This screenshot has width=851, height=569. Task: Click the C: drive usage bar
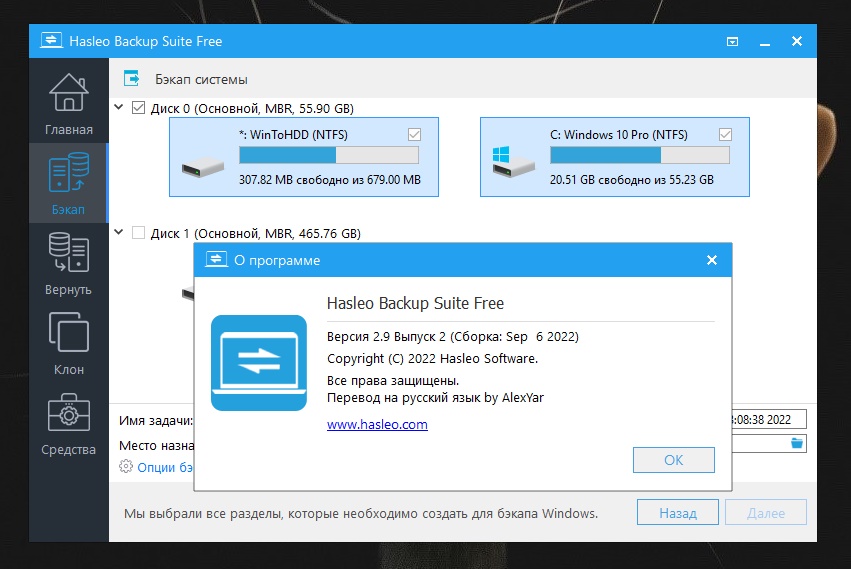click(x=640, y=155)
